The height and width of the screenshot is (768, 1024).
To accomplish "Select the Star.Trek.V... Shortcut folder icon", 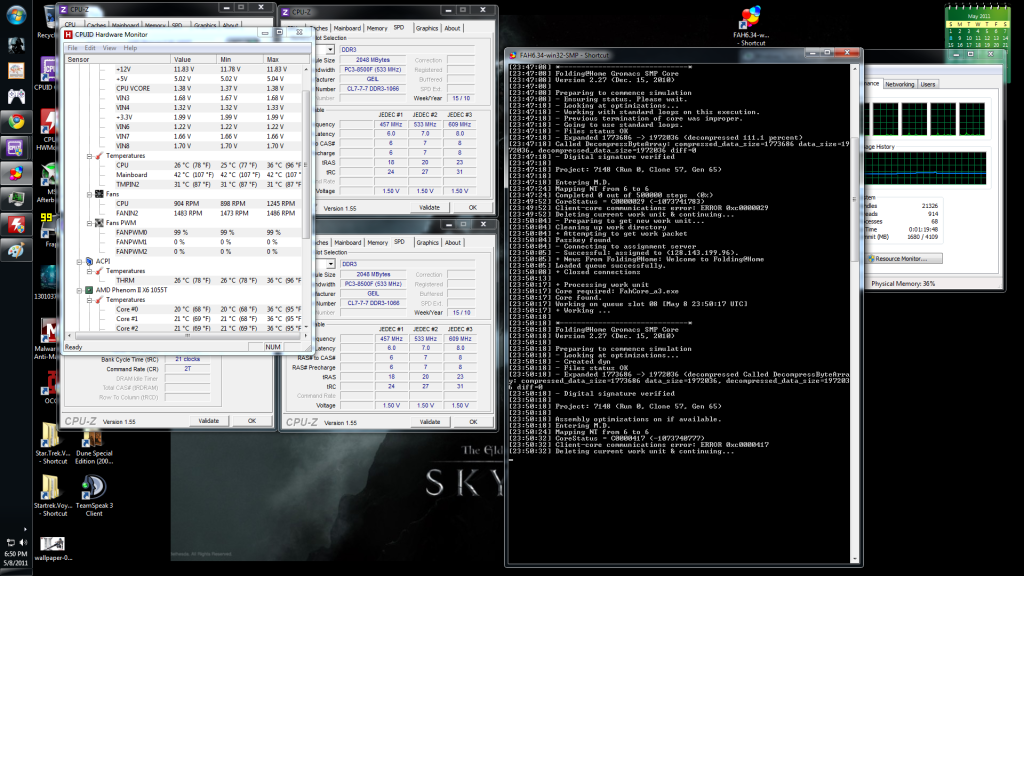I will pyautogui.click(x=51, y=443).
